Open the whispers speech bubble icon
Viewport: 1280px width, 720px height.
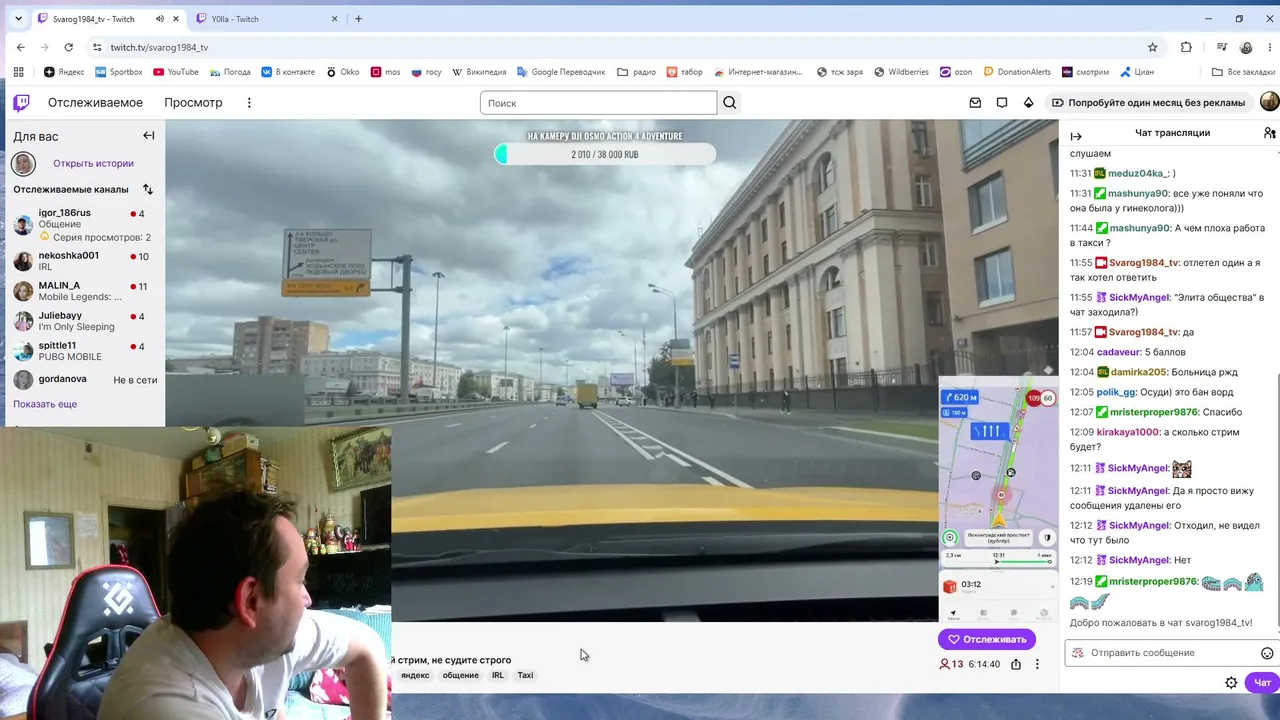pos(1002,102)
